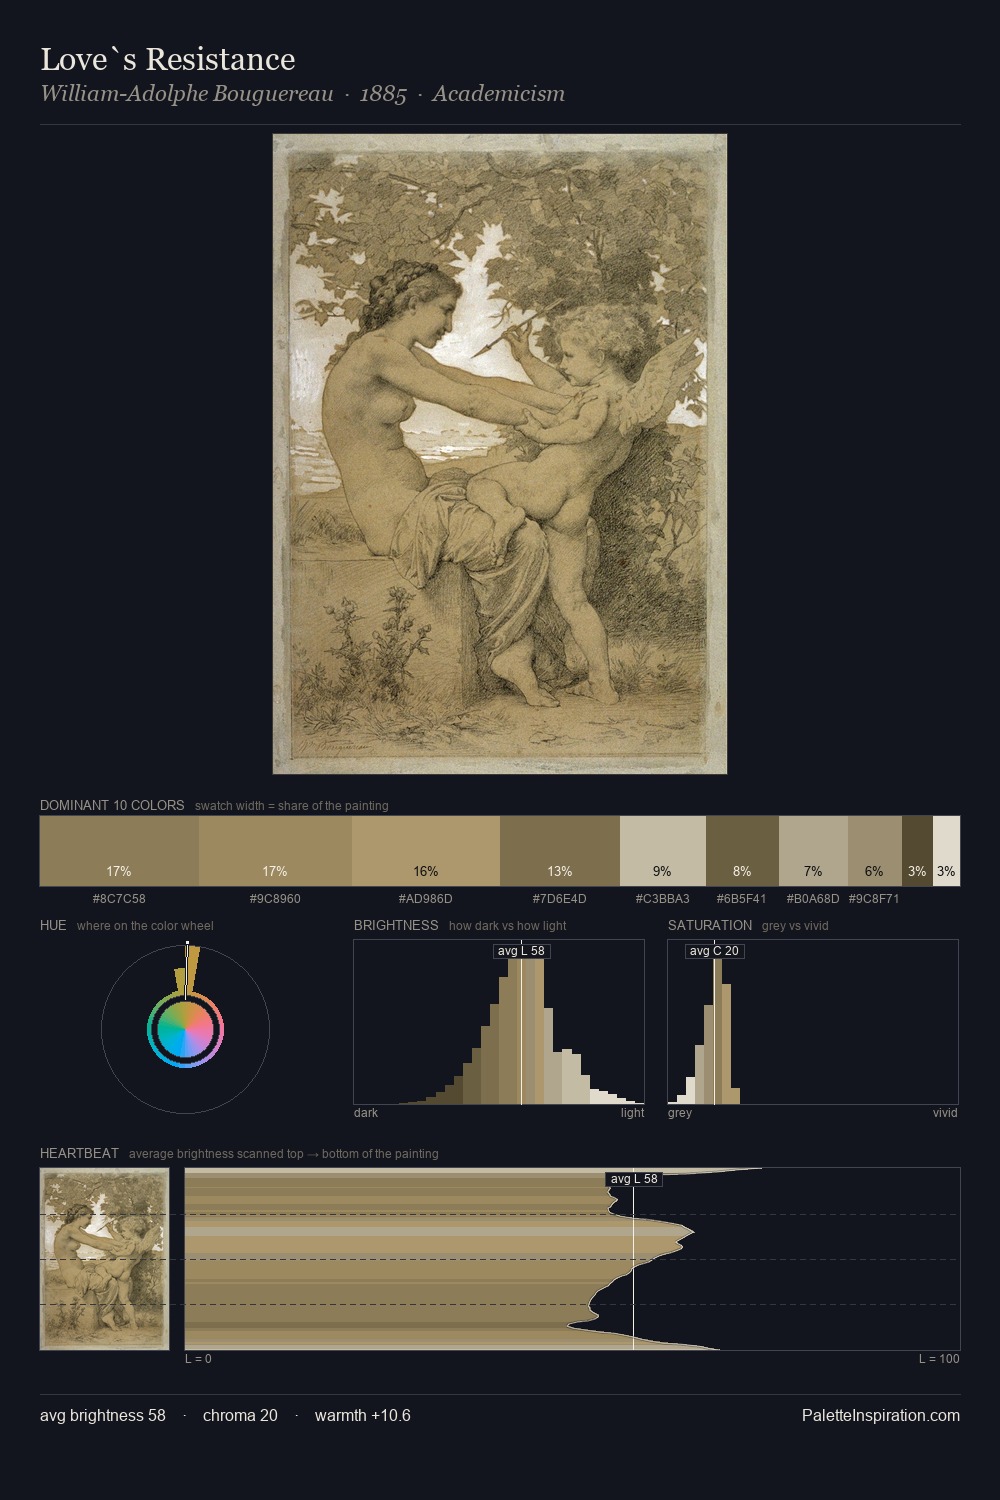
Task: Click the 'grey' axis label under Saturation
Action: 680,1113
